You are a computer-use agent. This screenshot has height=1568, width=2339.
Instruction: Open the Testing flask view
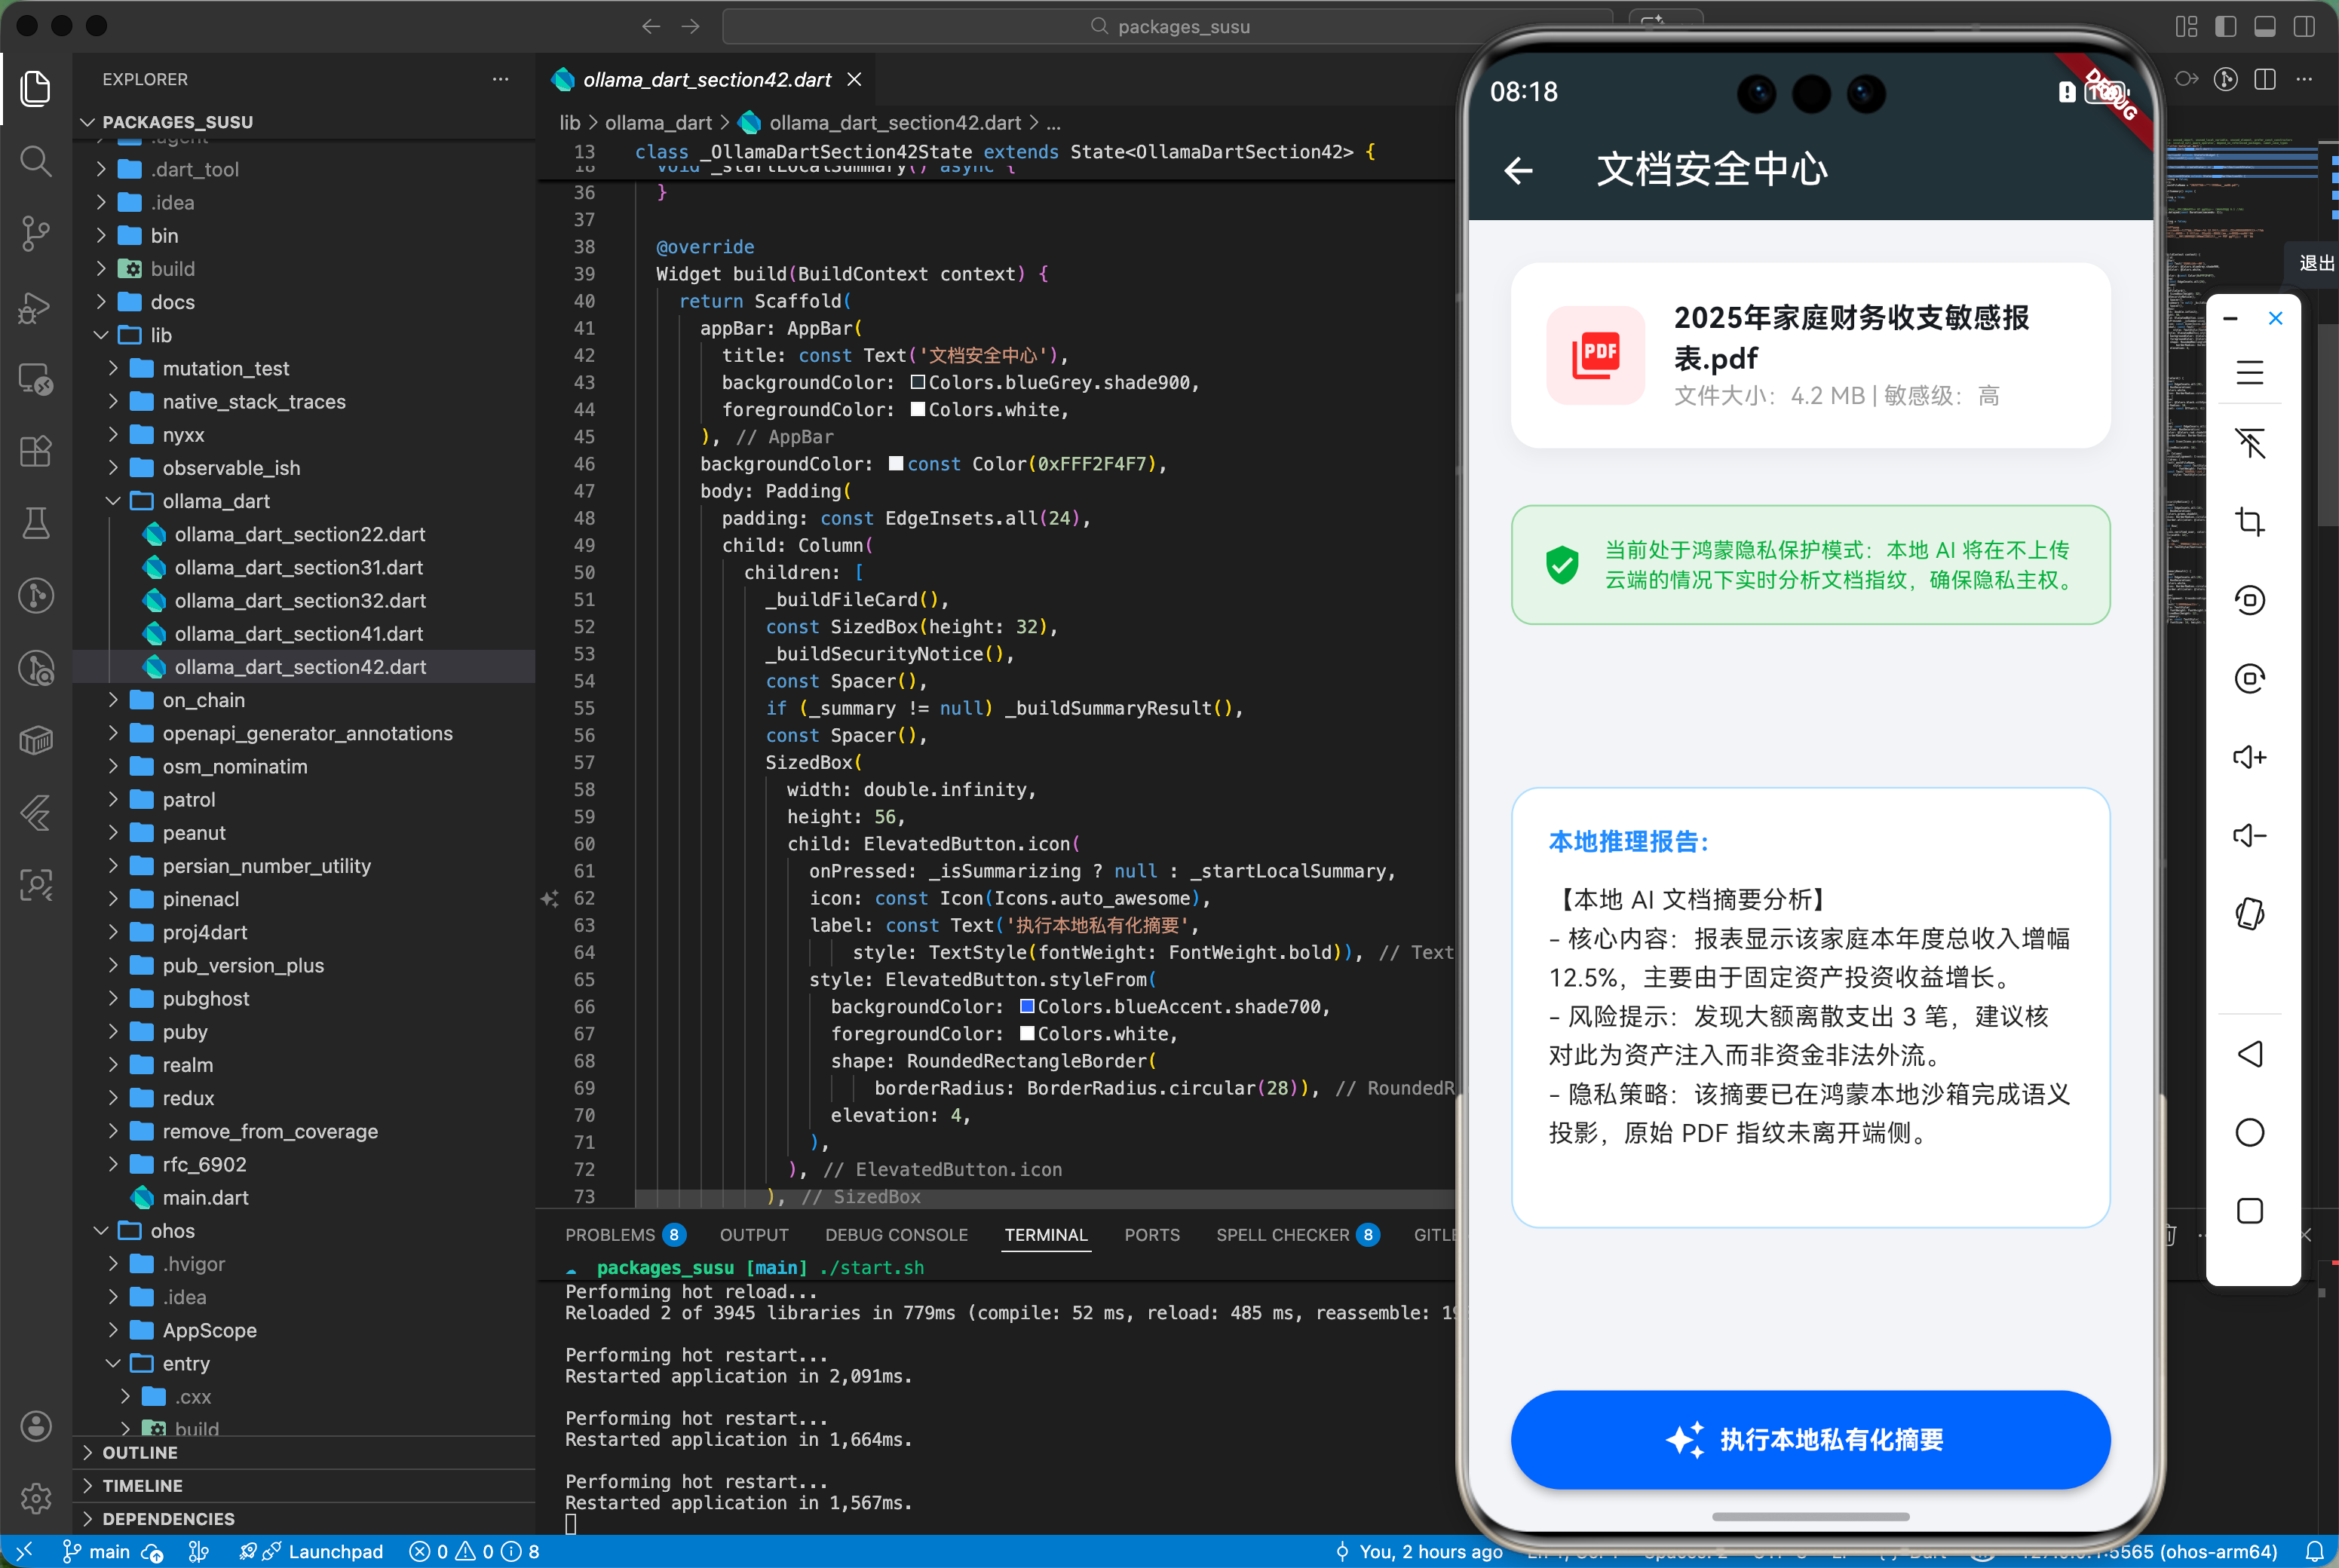[36, 523]
